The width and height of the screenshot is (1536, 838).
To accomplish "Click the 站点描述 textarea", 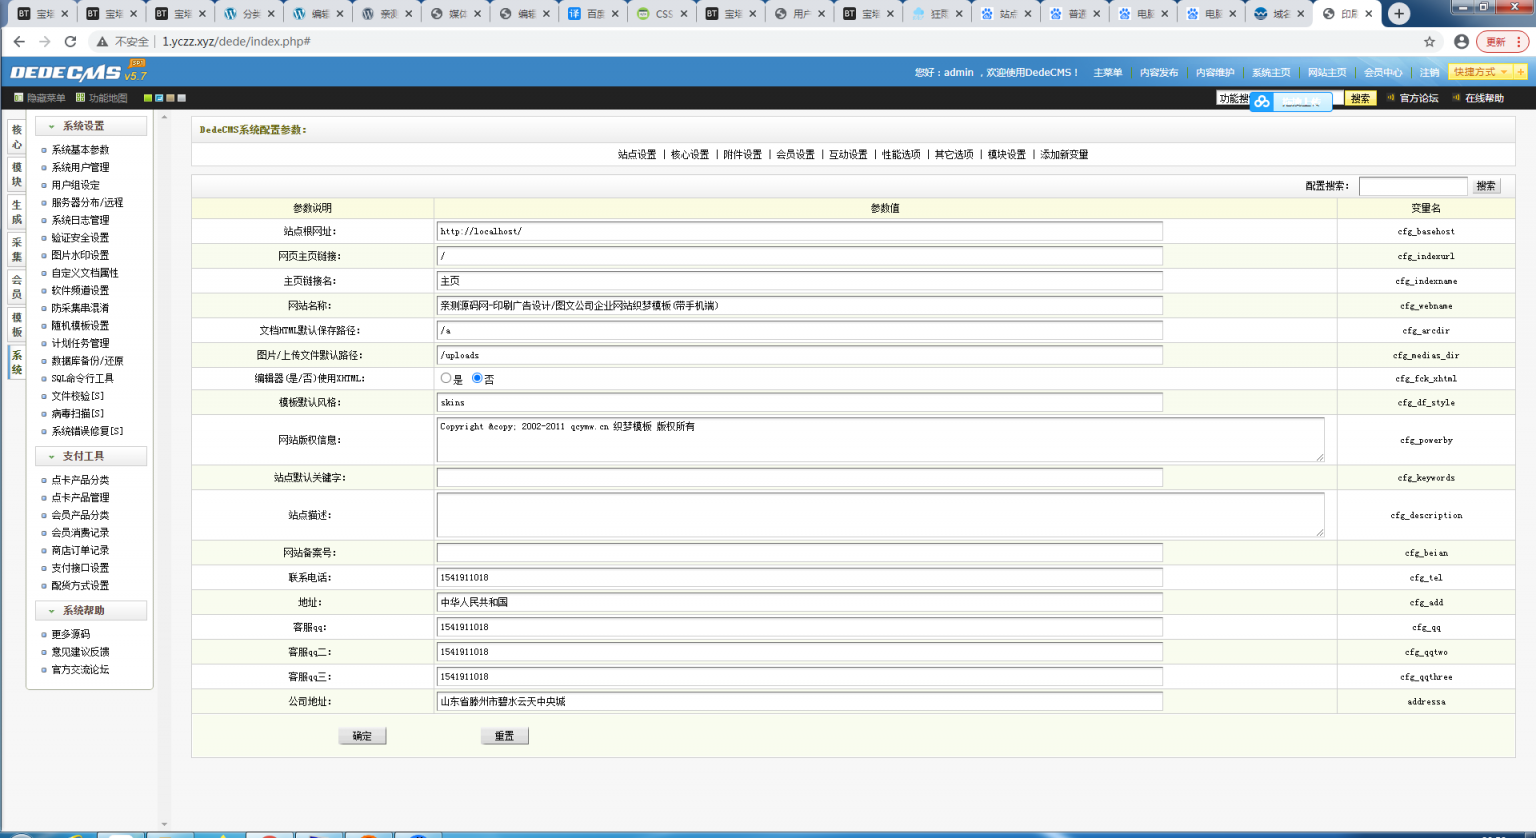I will point(880,515).
